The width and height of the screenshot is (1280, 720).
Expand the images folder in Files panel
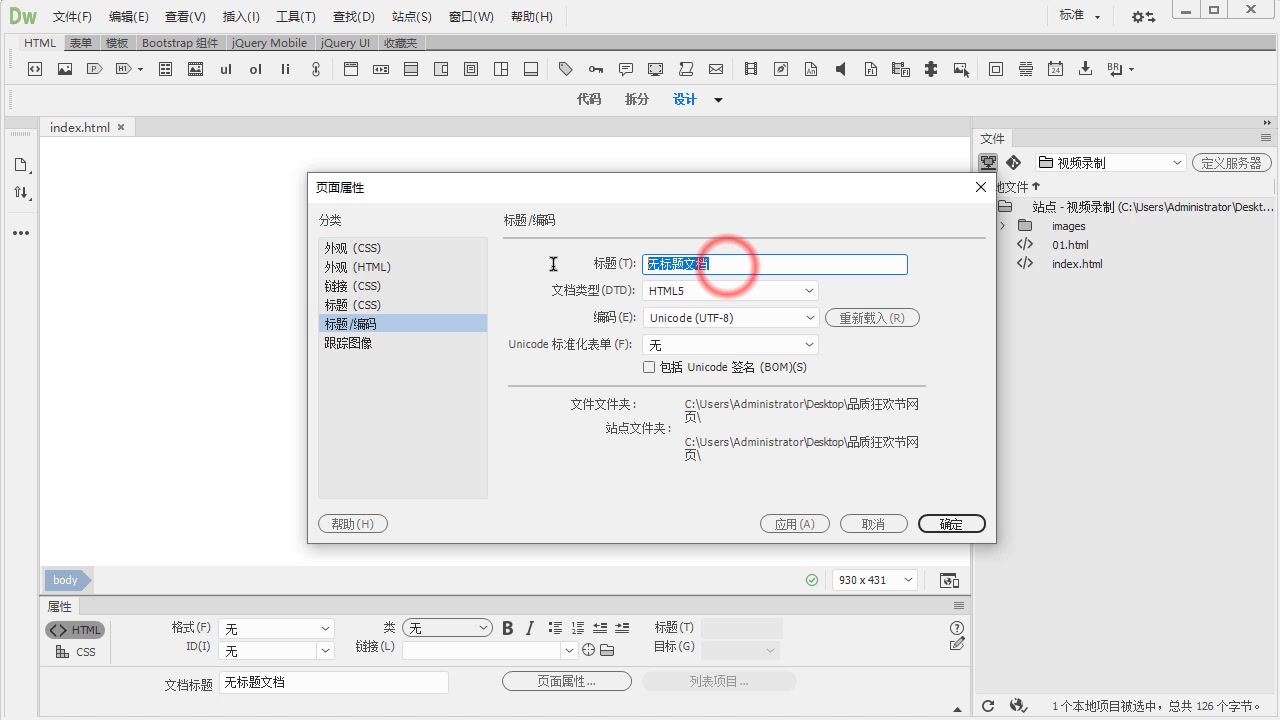click(x=1002, y=226)
